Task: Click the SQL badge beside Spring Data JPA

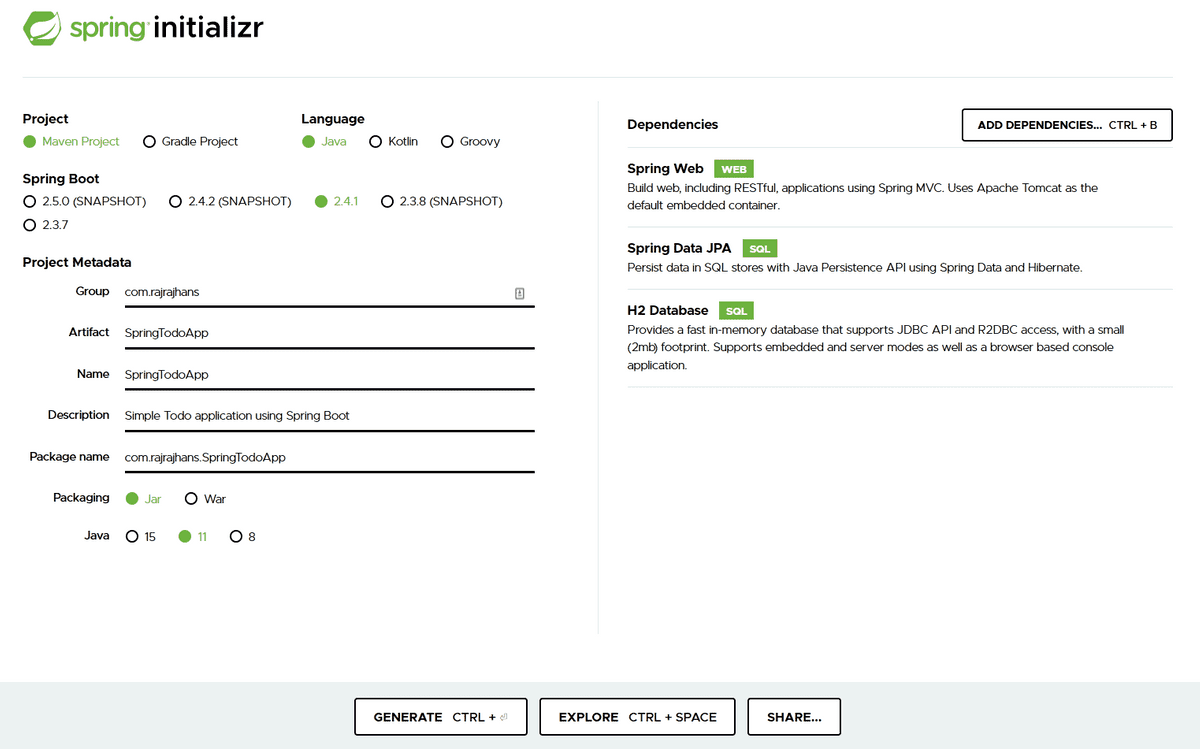Action: pyautogui.click(x=759, y=248)
